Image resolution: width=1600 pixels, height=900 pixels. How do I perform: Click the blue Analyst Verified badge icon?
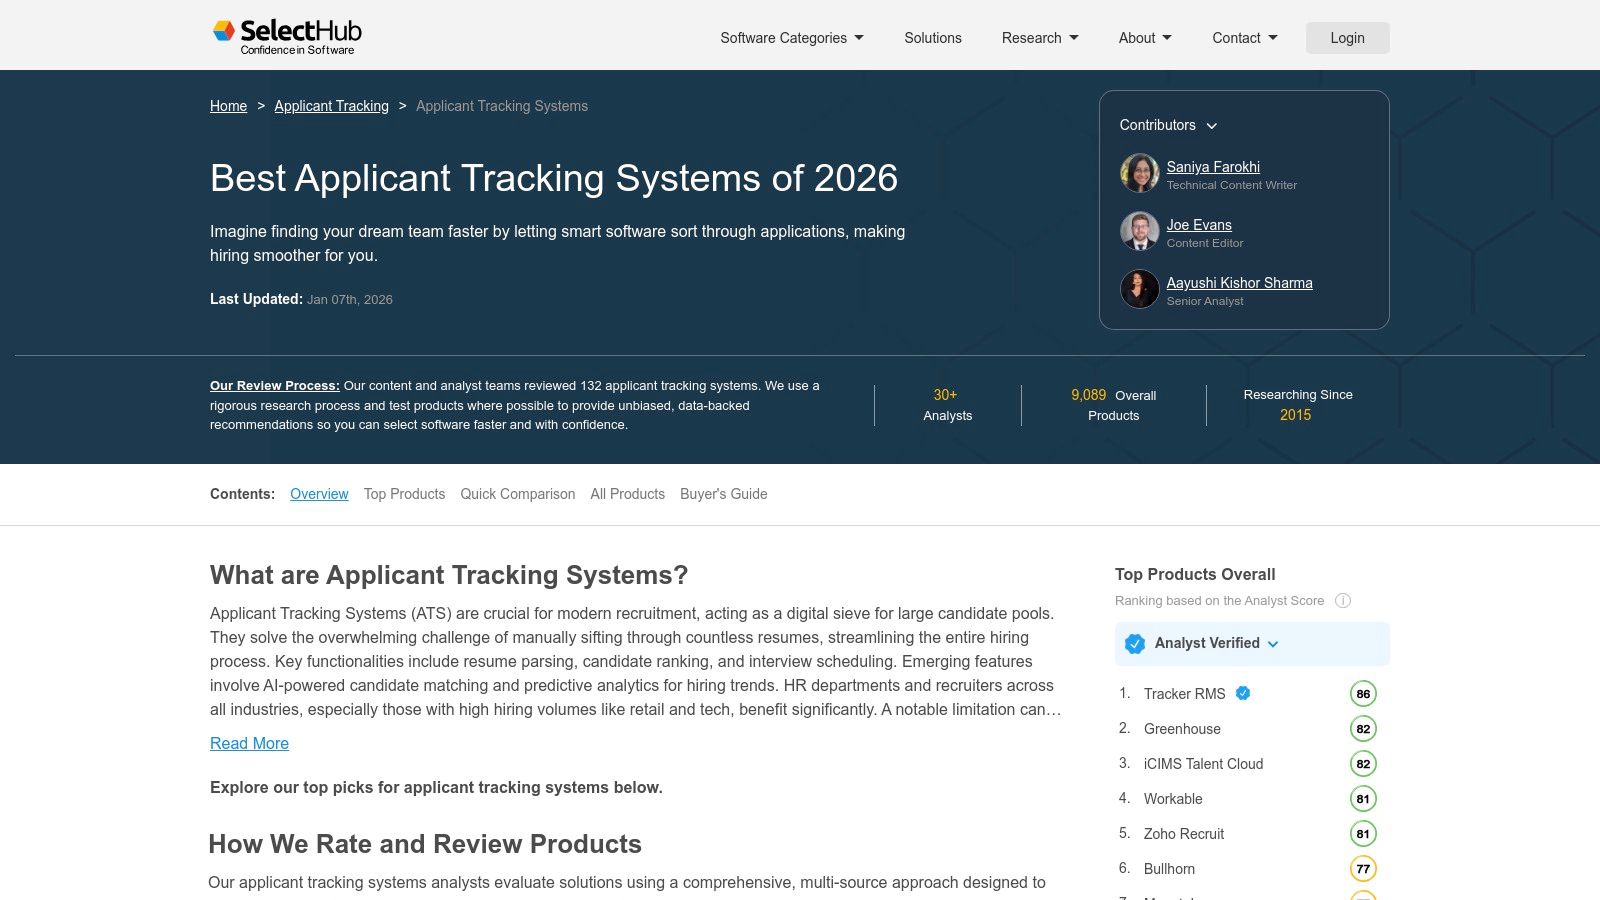tap(1135, 644)
